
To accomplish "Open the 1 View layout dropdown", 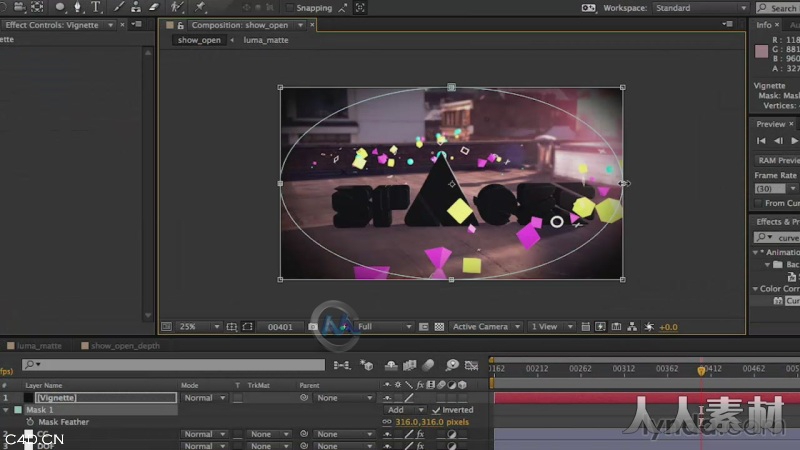I will 551,327.
